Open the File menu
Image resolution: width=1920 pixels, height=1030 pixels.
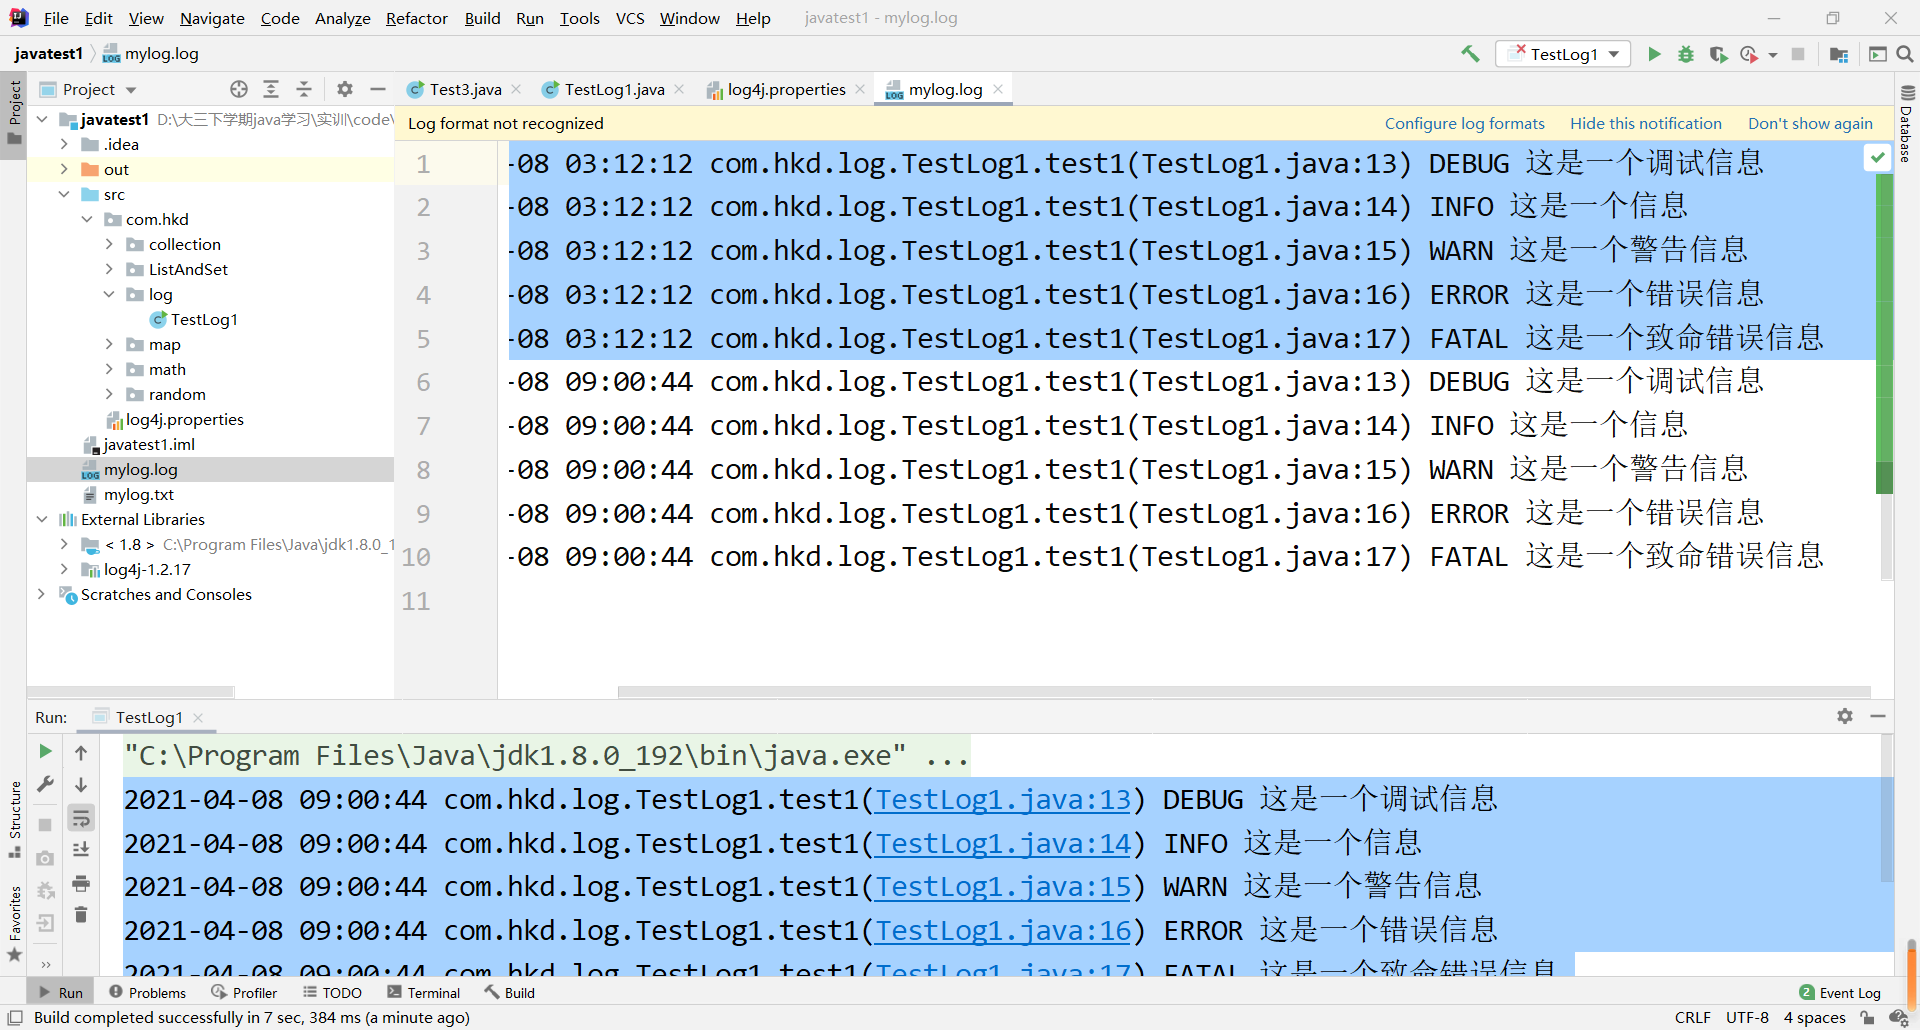(56, 18)
